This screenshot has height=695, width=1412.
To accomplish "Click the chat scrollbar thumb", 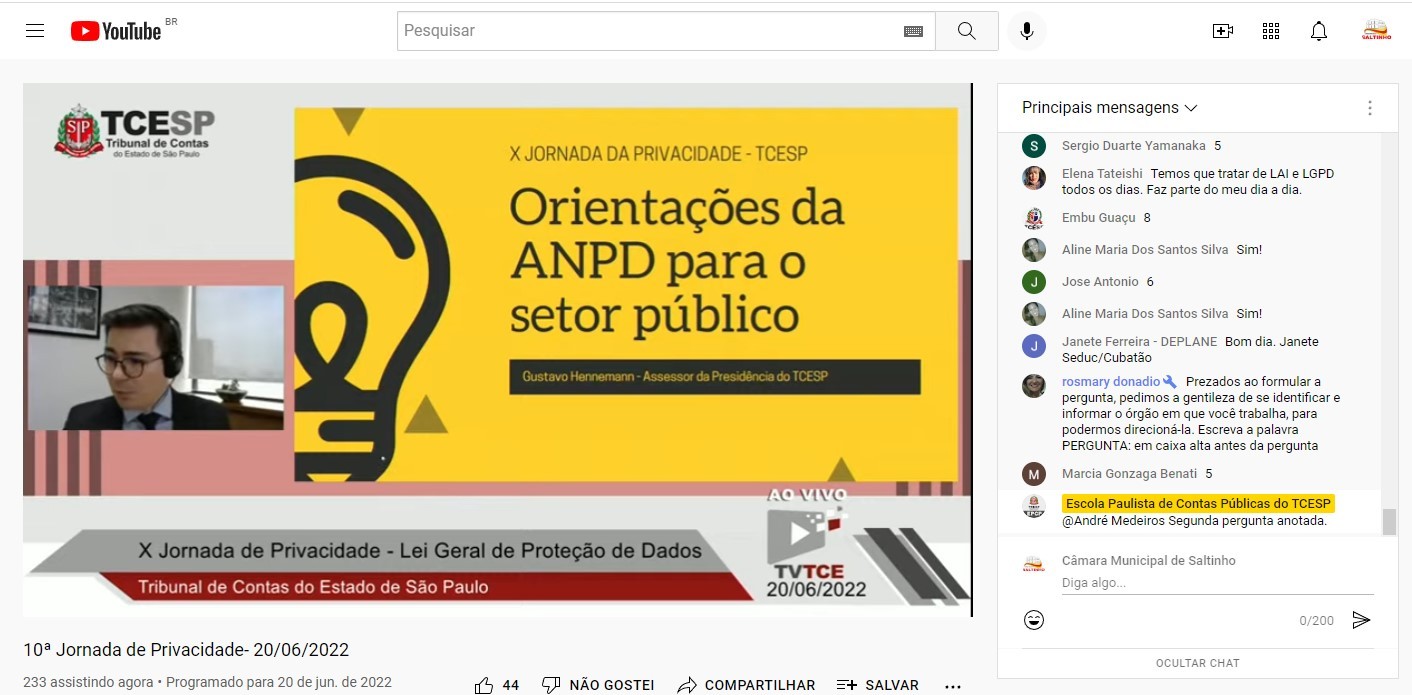I will (x=1389, y=521).
